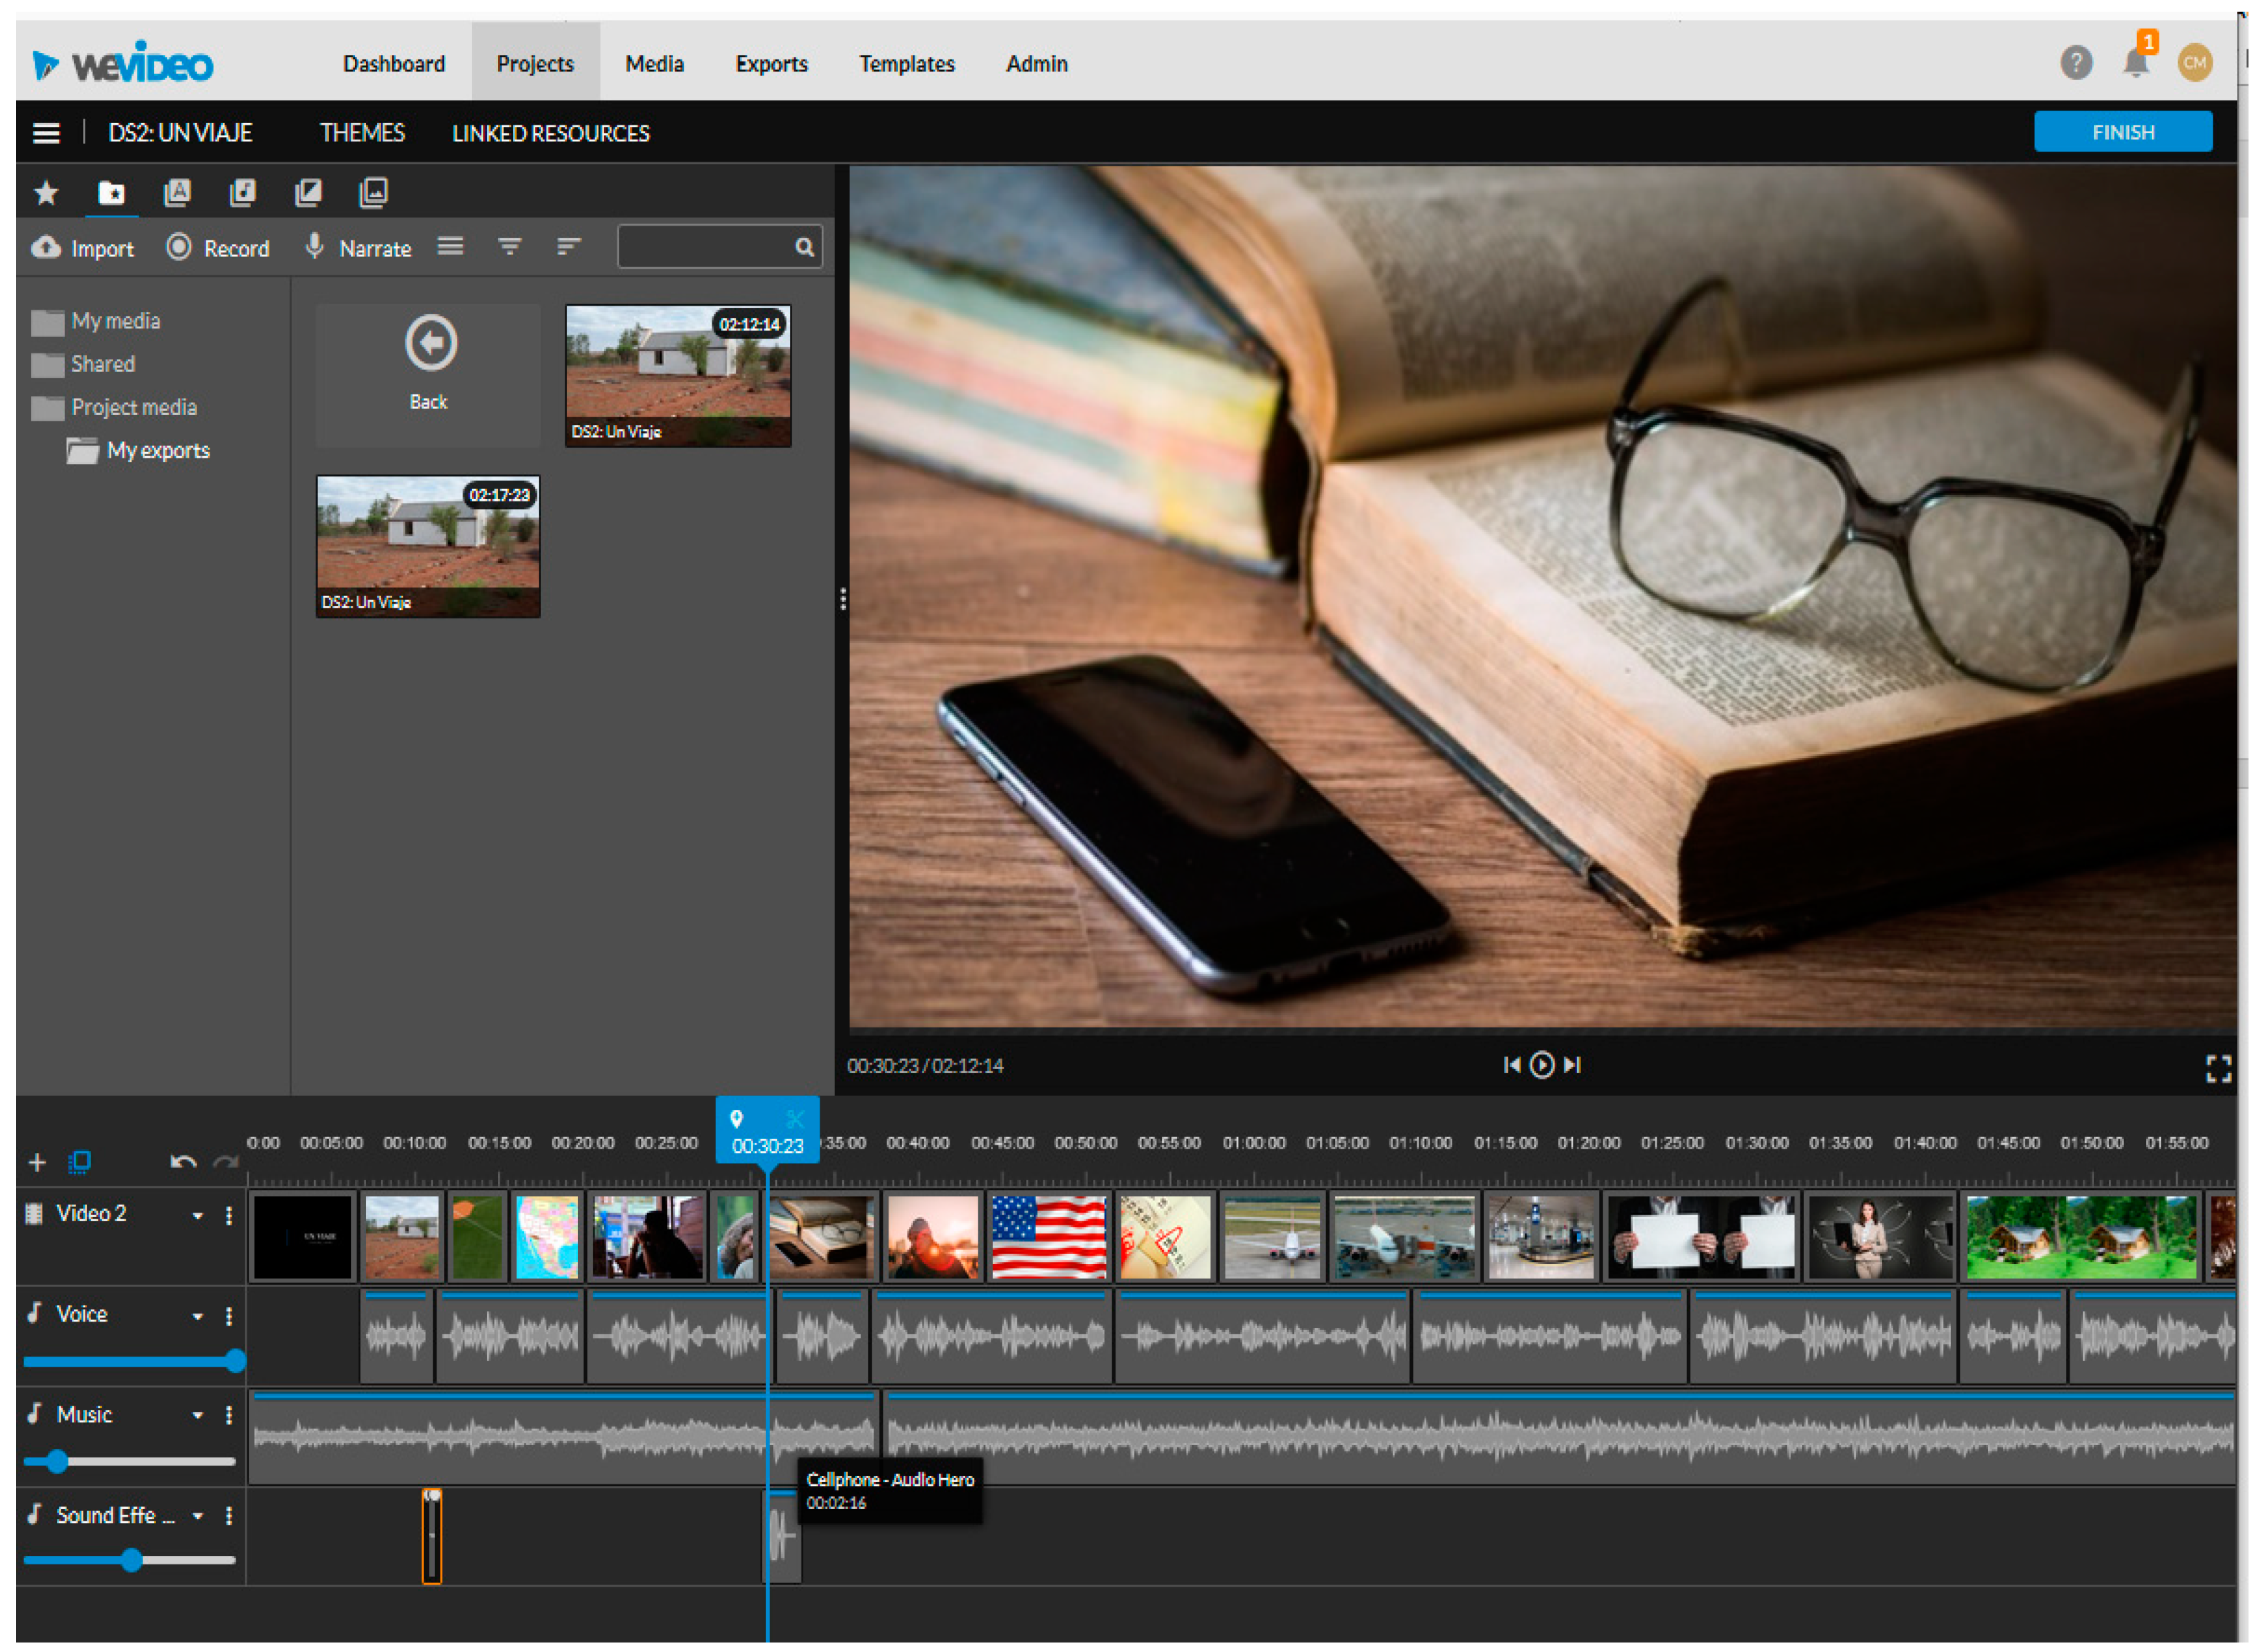
Task: Enter fullscreen preview mode
Action: click(2218, 1069)
